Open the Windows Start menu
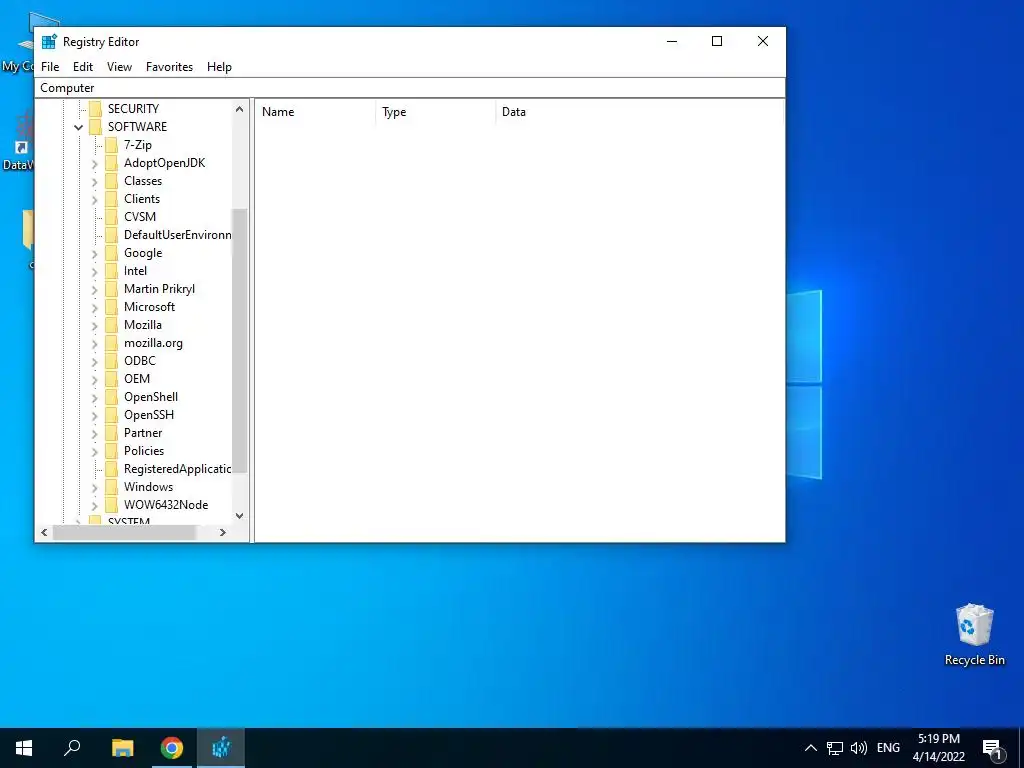The height and width of the screenshot is (768, 1024). point(24,748)
